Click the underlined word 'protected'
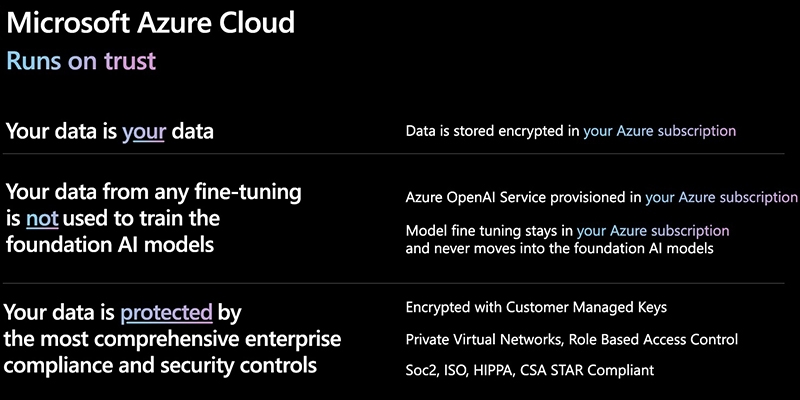 166,312
